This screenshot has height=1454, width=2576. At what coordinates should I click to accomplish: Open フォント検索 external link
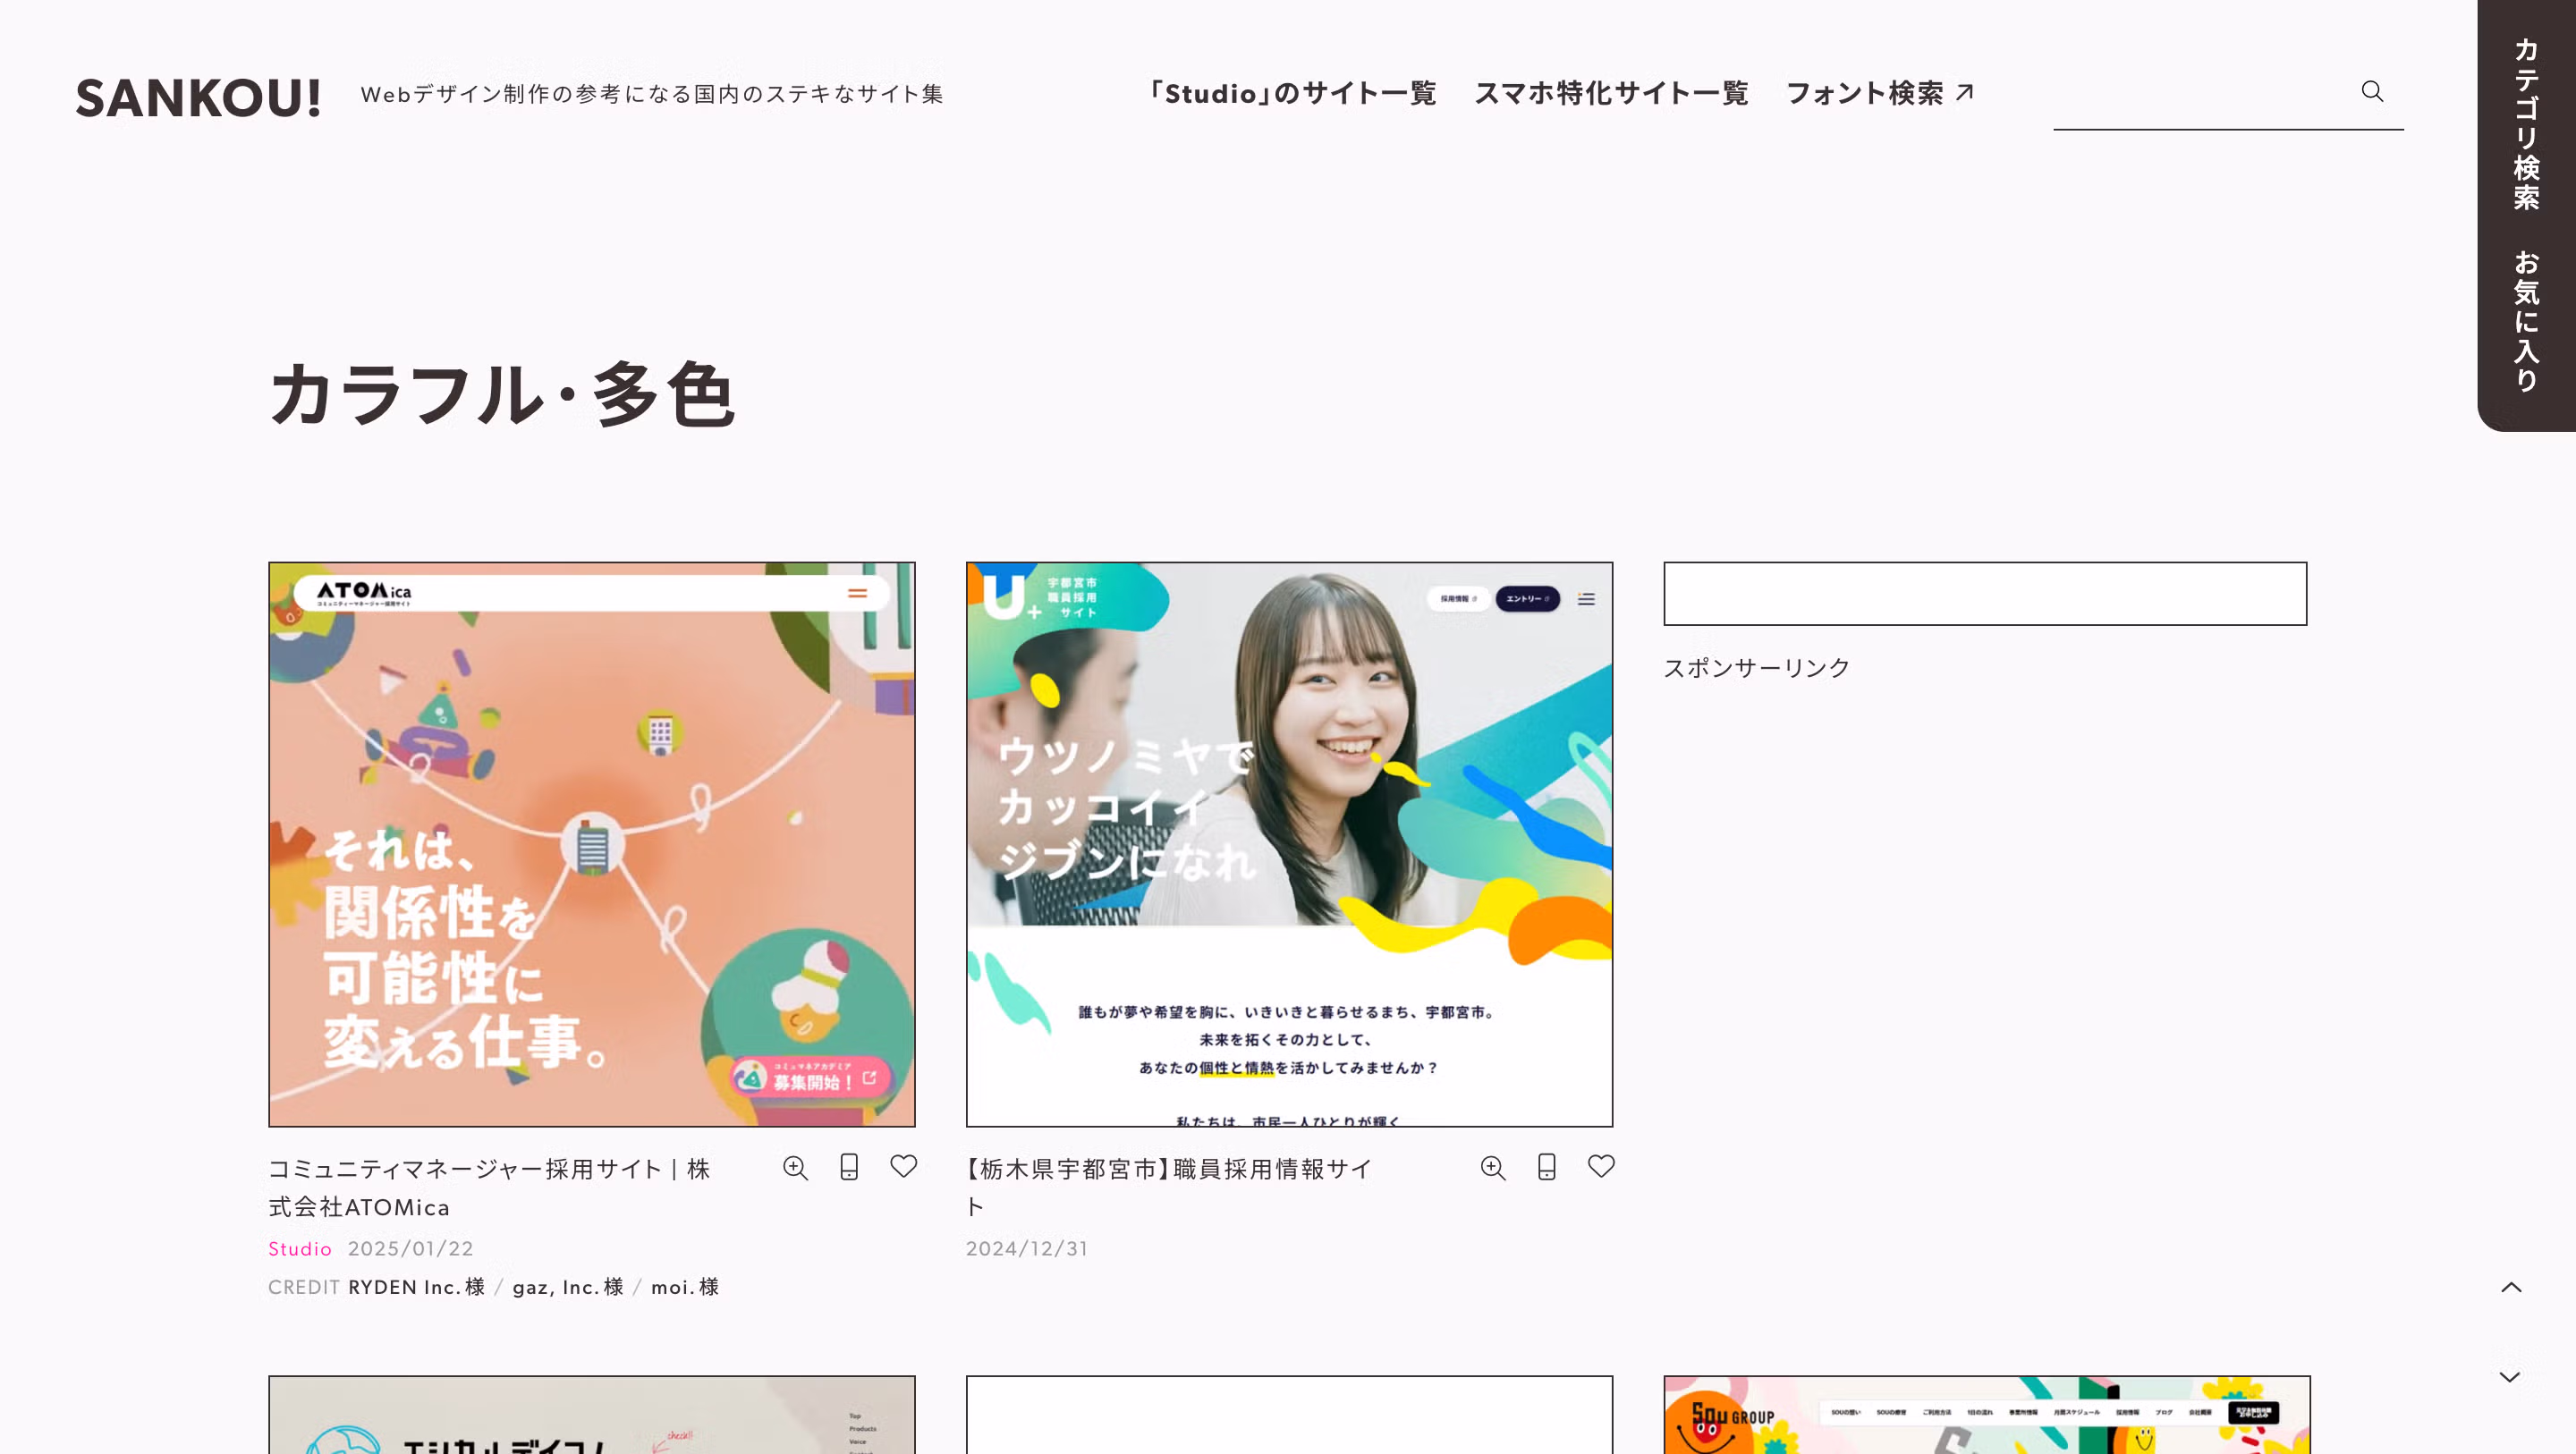pyautogui.click(x=1880, y=93)
